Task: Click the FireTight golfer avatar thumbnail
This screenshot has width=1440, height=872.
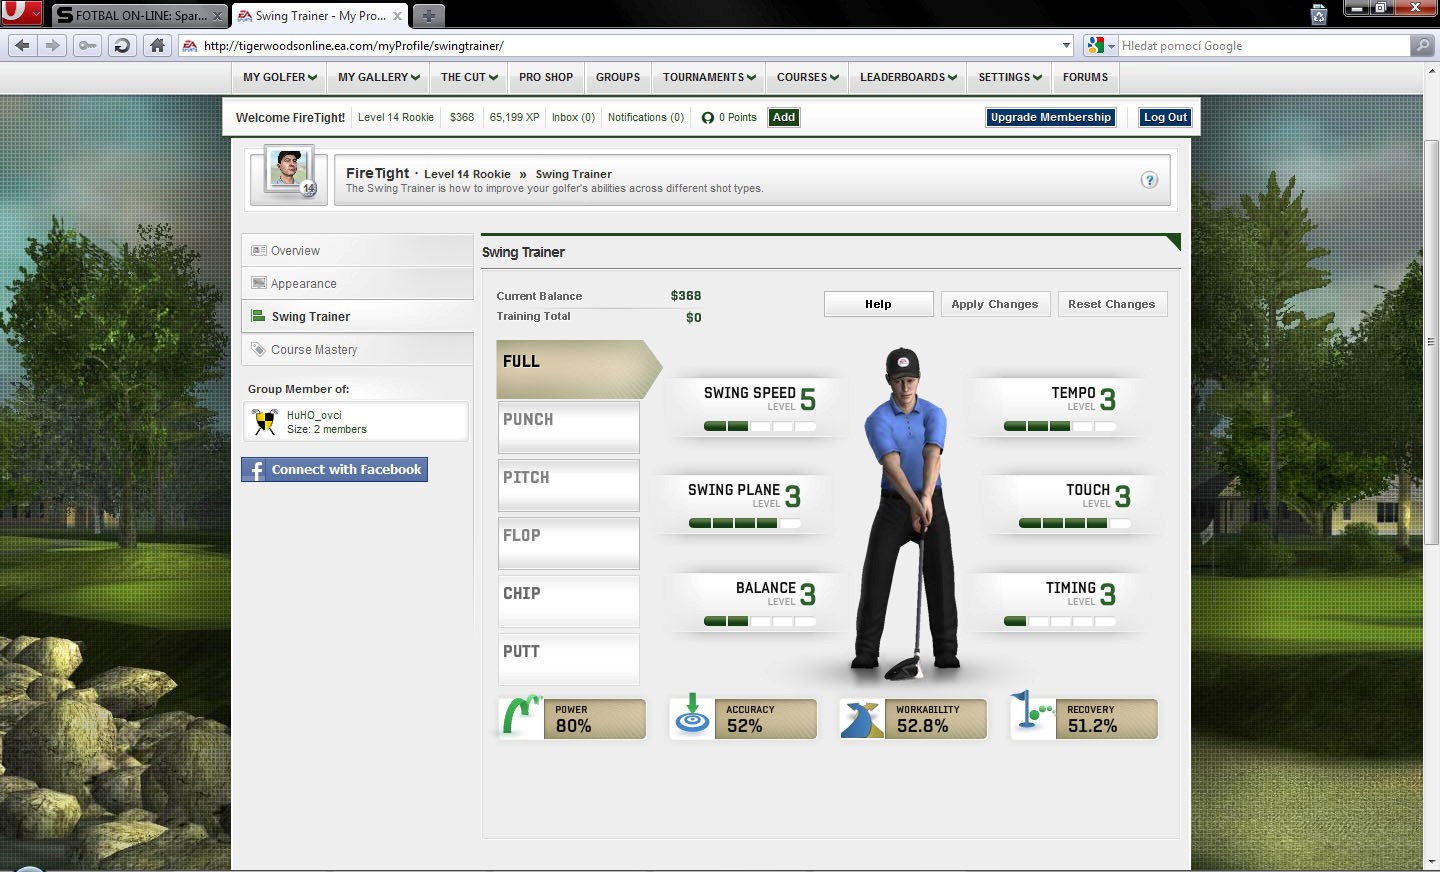Action: coord(290,171)
